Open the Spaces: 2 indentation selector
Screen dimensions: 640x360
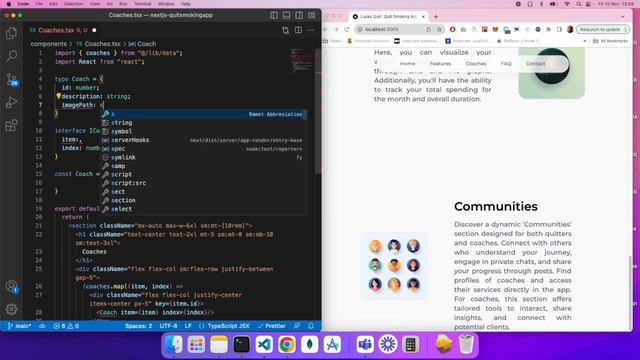point(138,326)
